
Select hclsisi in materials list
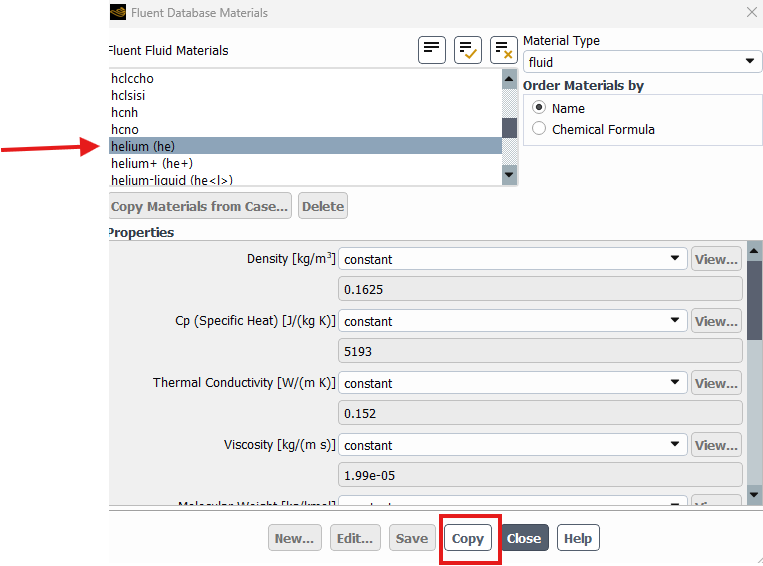pyautogui.click(x=305, y=95)
